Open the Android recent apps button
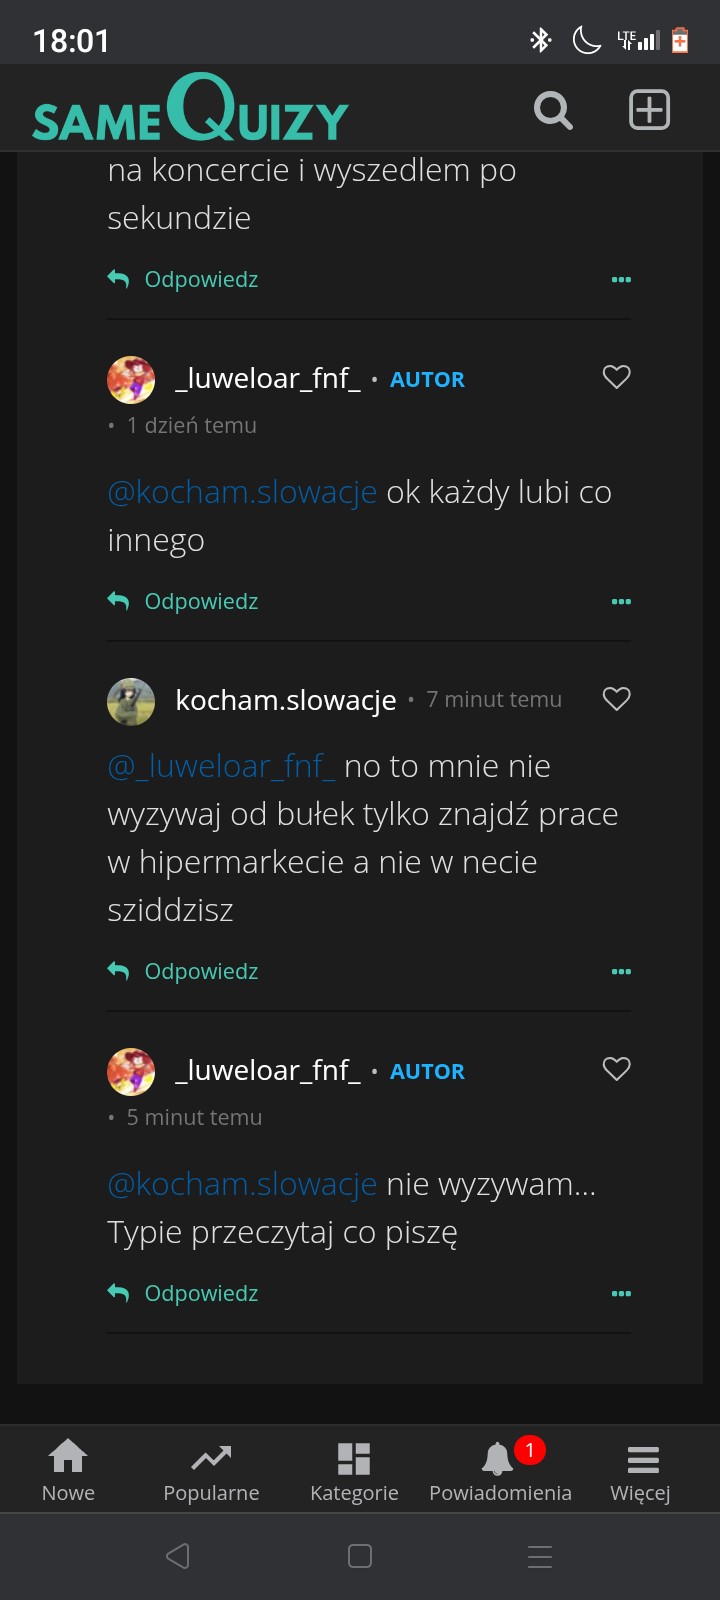The height and width of the screenshot is (1600, 720). point(540,1556)
